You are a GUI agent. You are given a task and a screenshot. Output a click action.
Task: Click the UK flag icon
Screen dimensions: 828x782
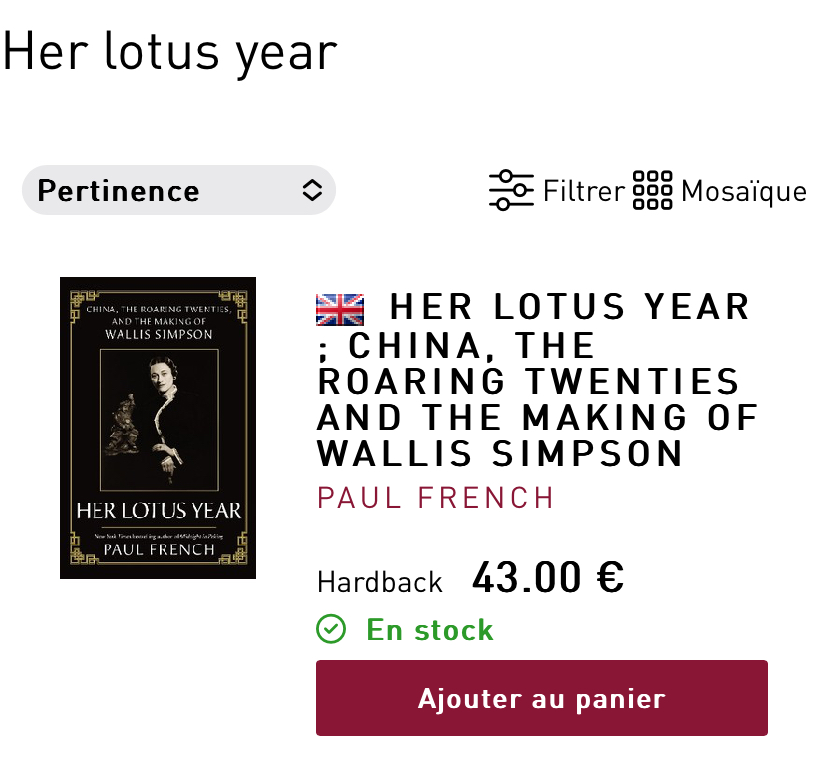pyautogui.click(x=340, y=309)
